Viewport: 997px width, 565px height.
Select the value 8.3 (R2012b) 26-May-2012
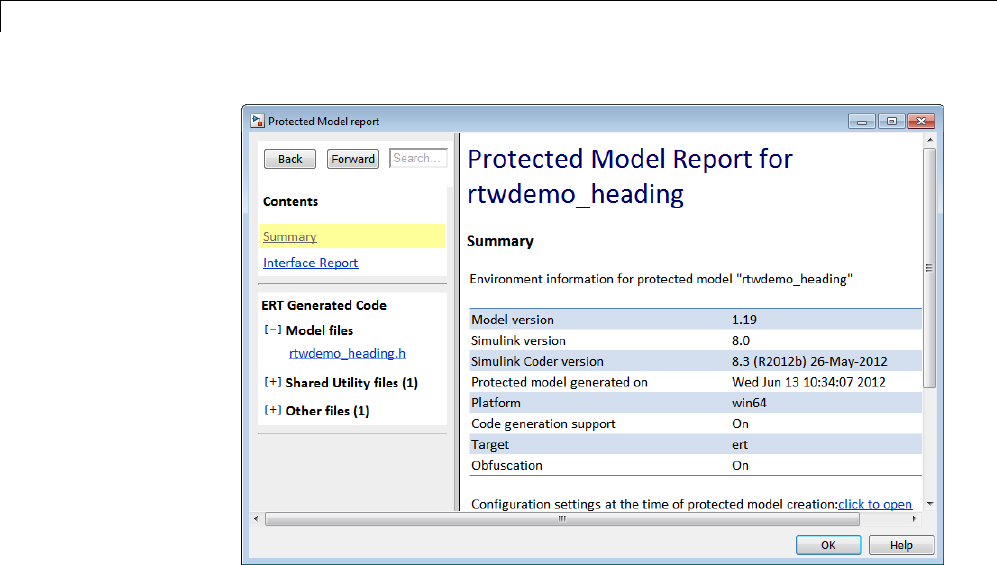(809, 362)
